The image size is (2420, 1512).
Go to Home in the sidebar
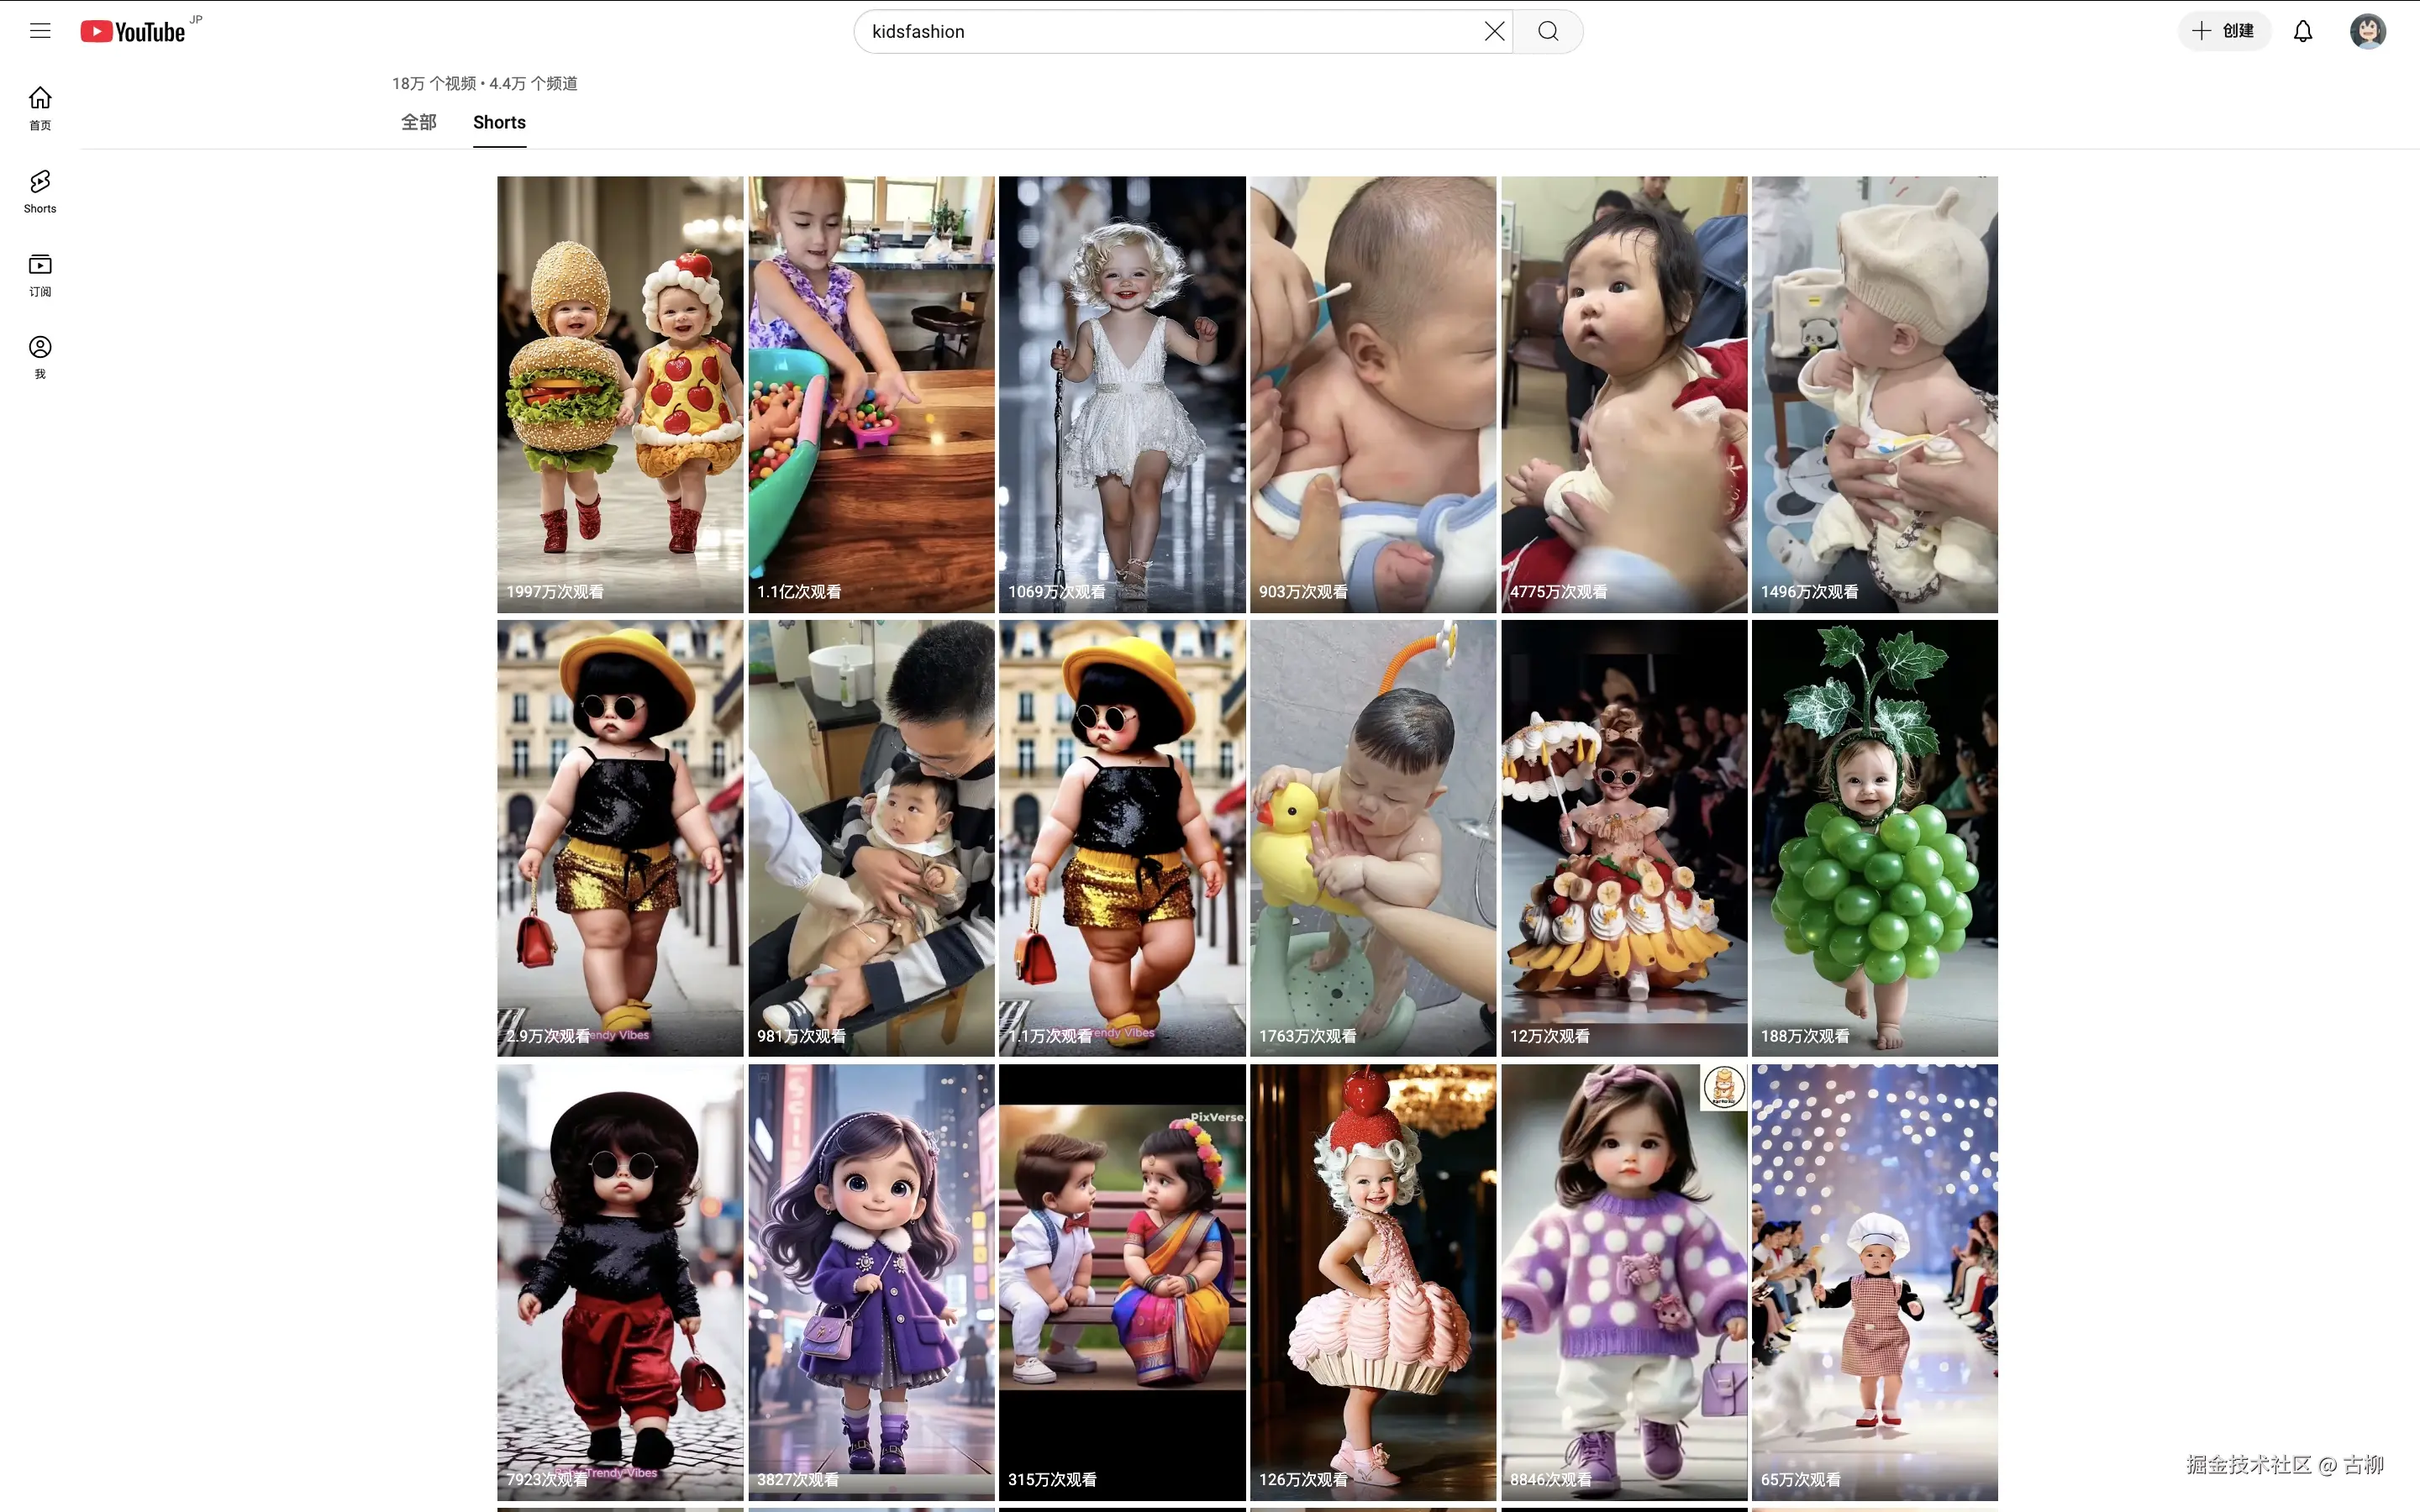(x=40, y=108)
